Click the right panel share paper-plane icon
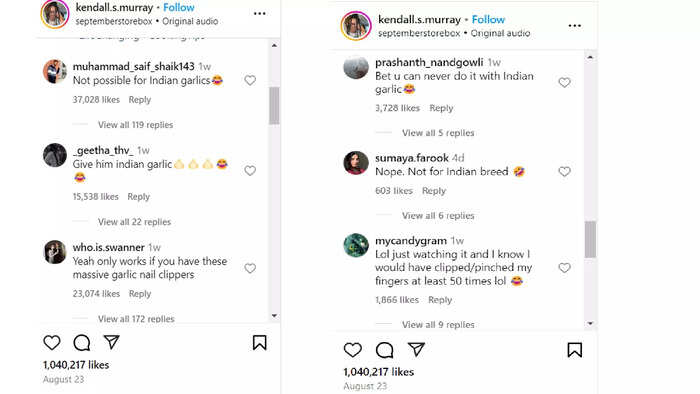This screenshot has width=700, height=394. tap(416, 349)
